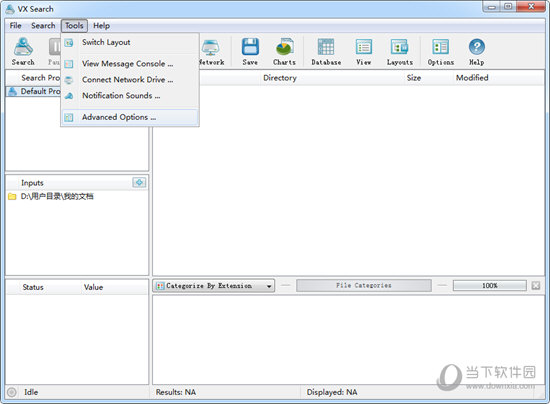Click the add input icon in Inputs header

pyautogui.click(x=139, y=182)
